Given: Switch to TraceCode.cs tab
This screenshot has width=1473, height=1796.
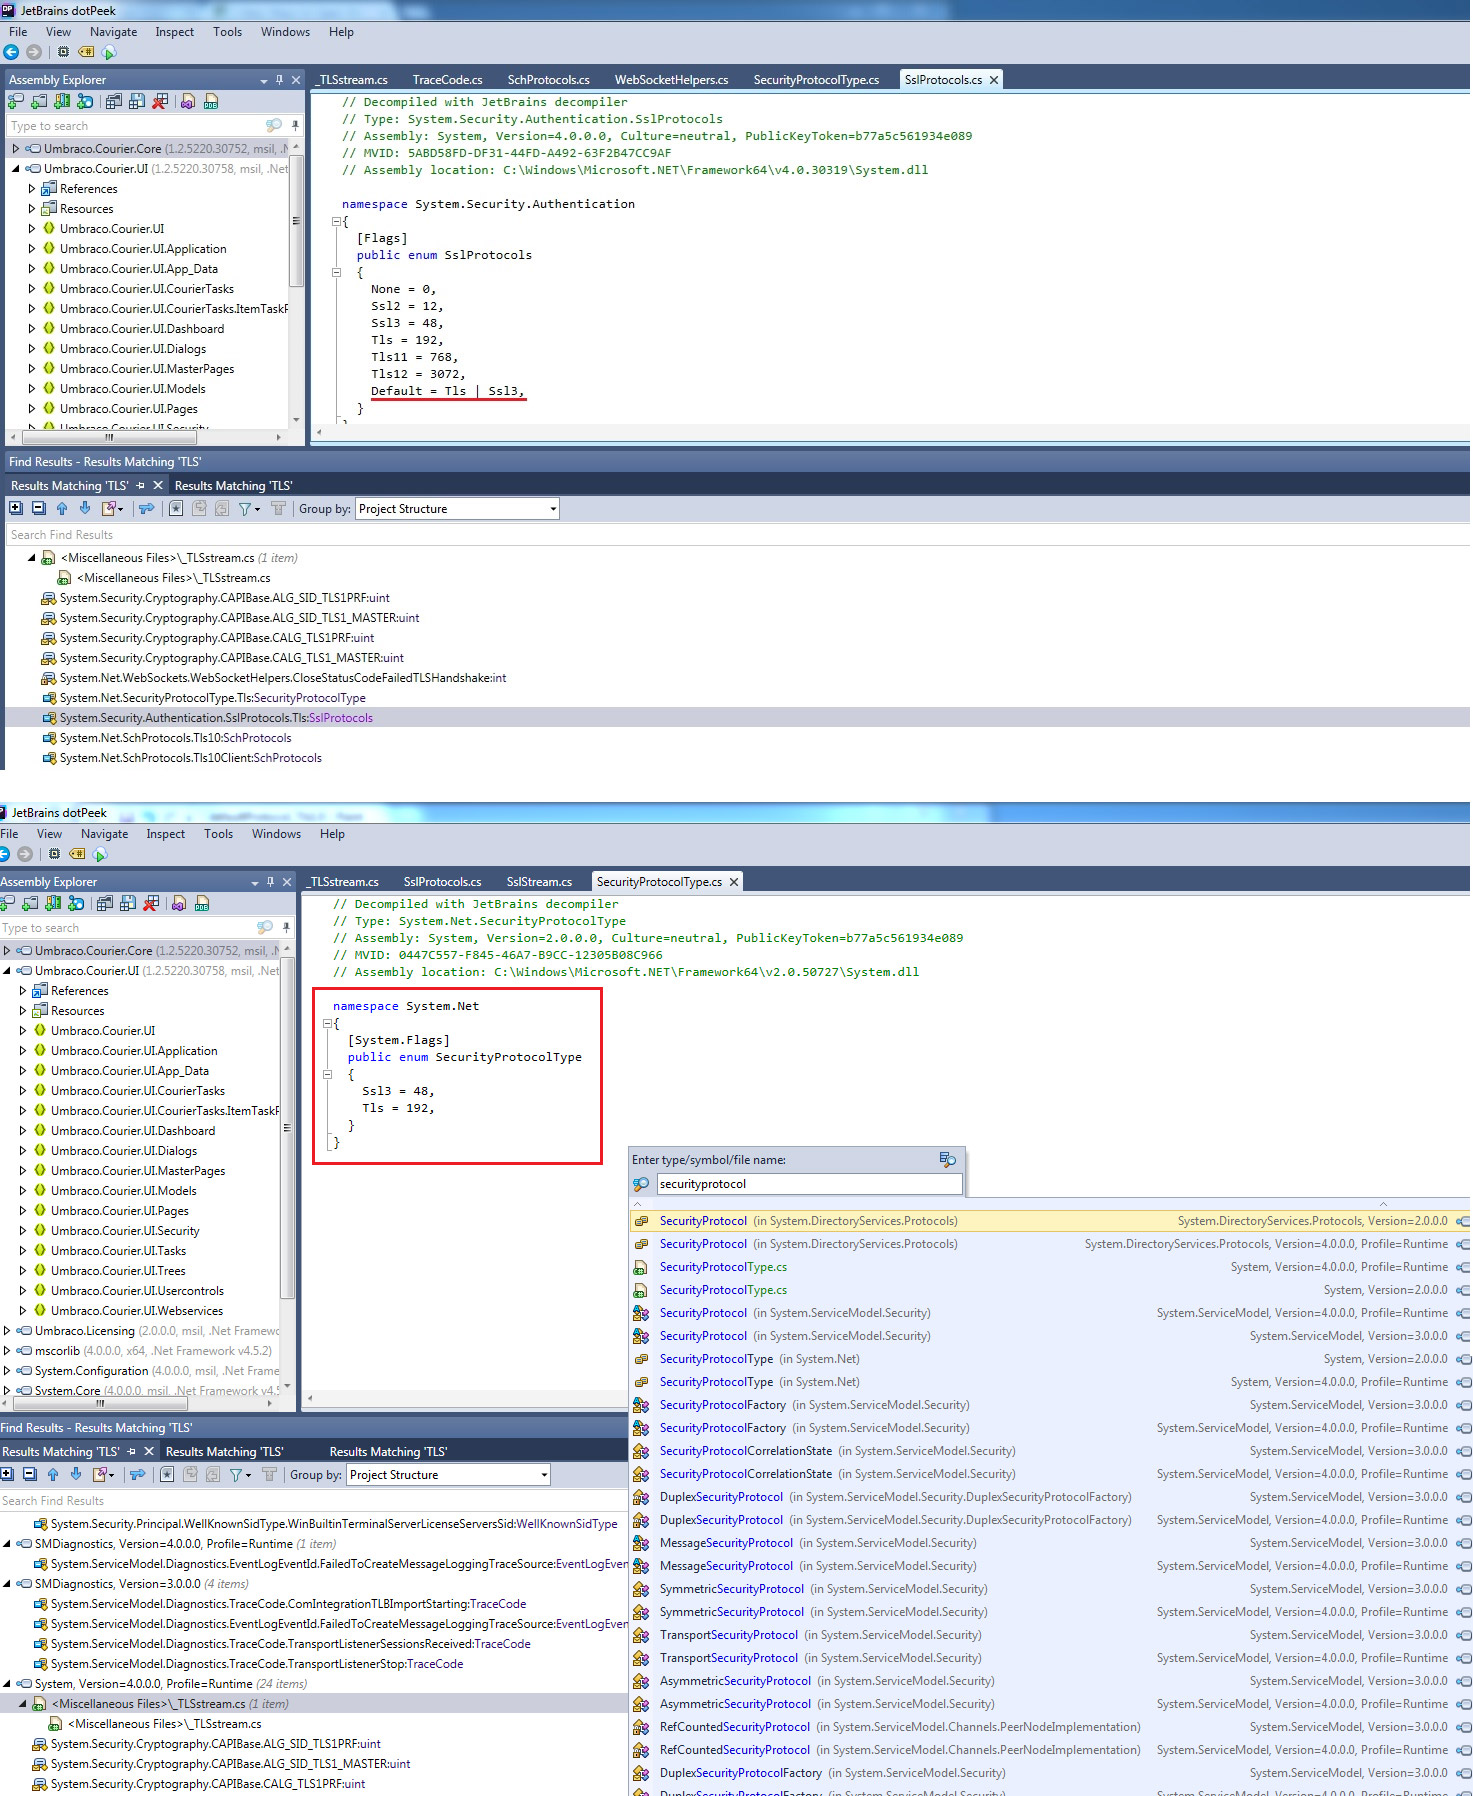Looking at the screenshot, I should [x=447, y=80].
